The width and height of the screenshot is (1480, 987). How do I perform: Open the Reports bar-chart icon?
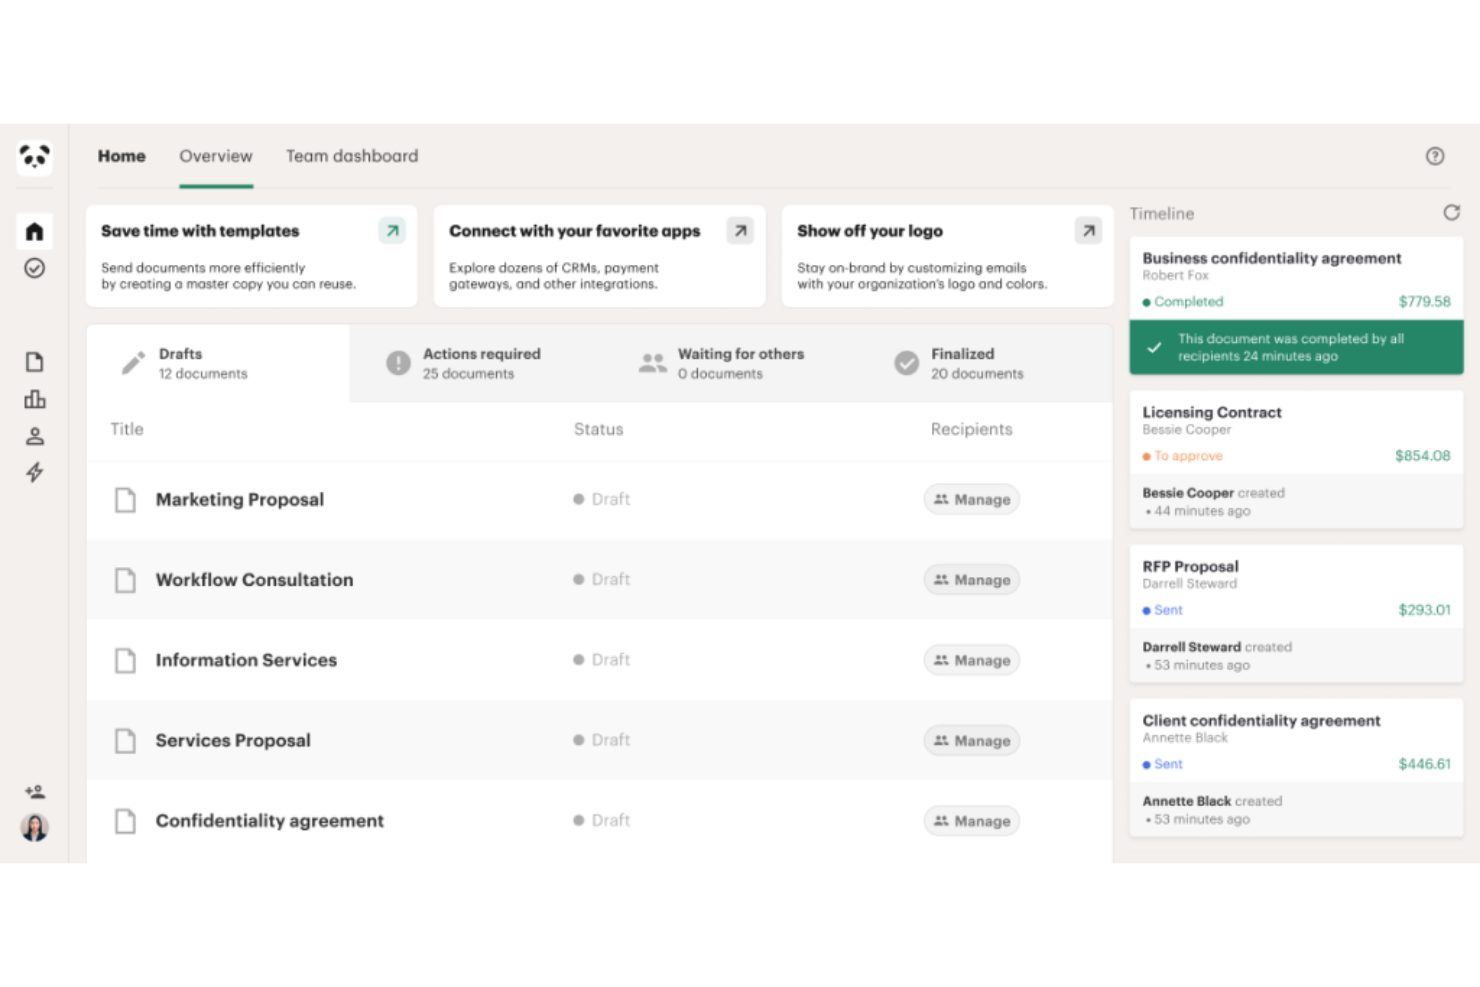[x=34, y=398]
